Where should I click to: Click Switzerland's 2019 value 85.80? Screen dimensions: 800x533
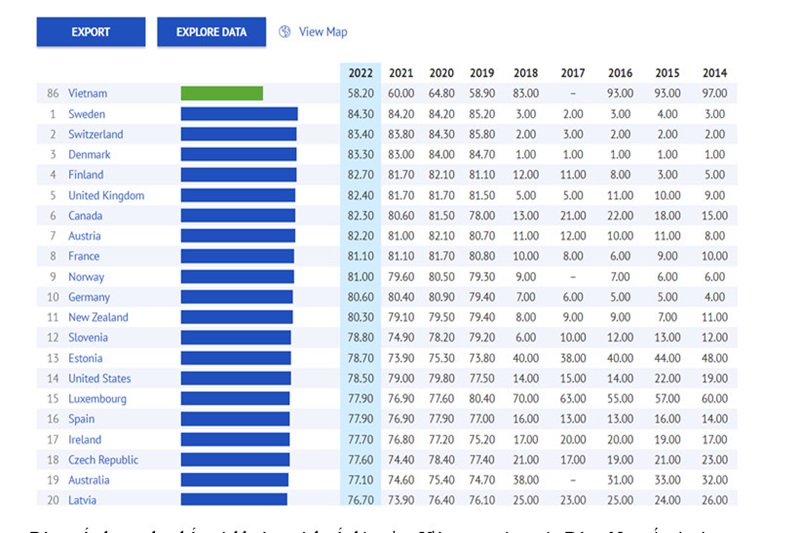[x=482, y=134]
